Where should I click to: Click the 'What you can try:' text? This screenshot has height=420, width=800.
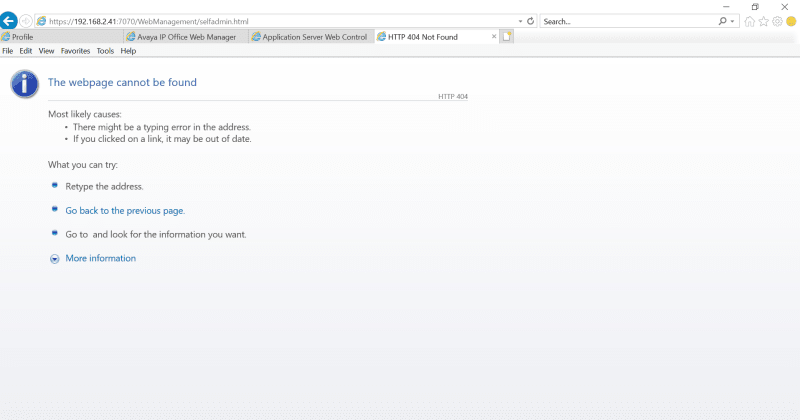click(x=83, y=165)
